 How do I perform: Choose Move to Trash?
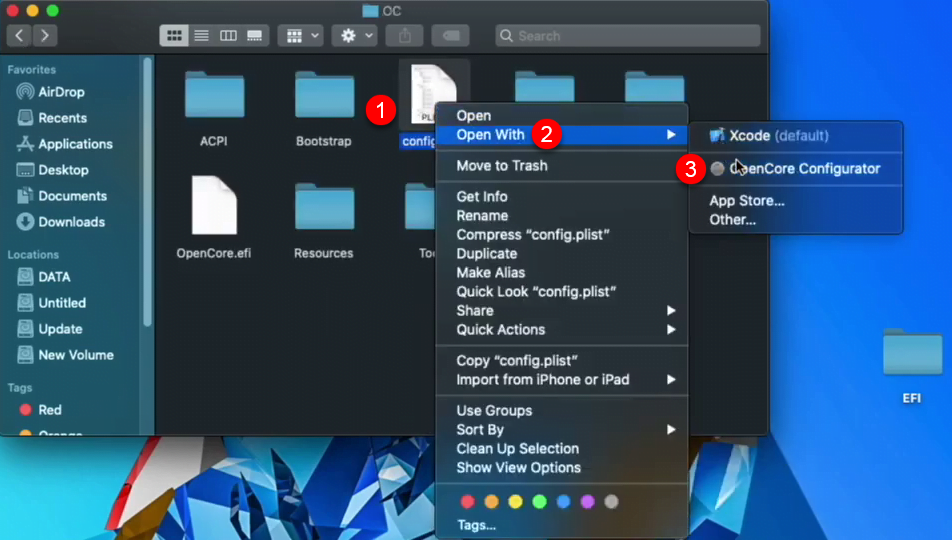(x=562, y=166)
